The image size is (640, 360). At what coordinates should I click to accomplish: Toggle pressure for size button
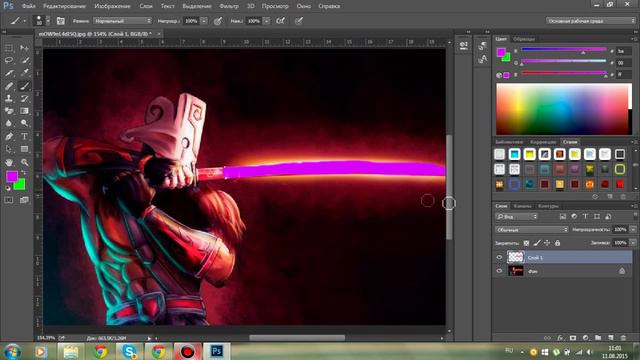pos(299,21)
